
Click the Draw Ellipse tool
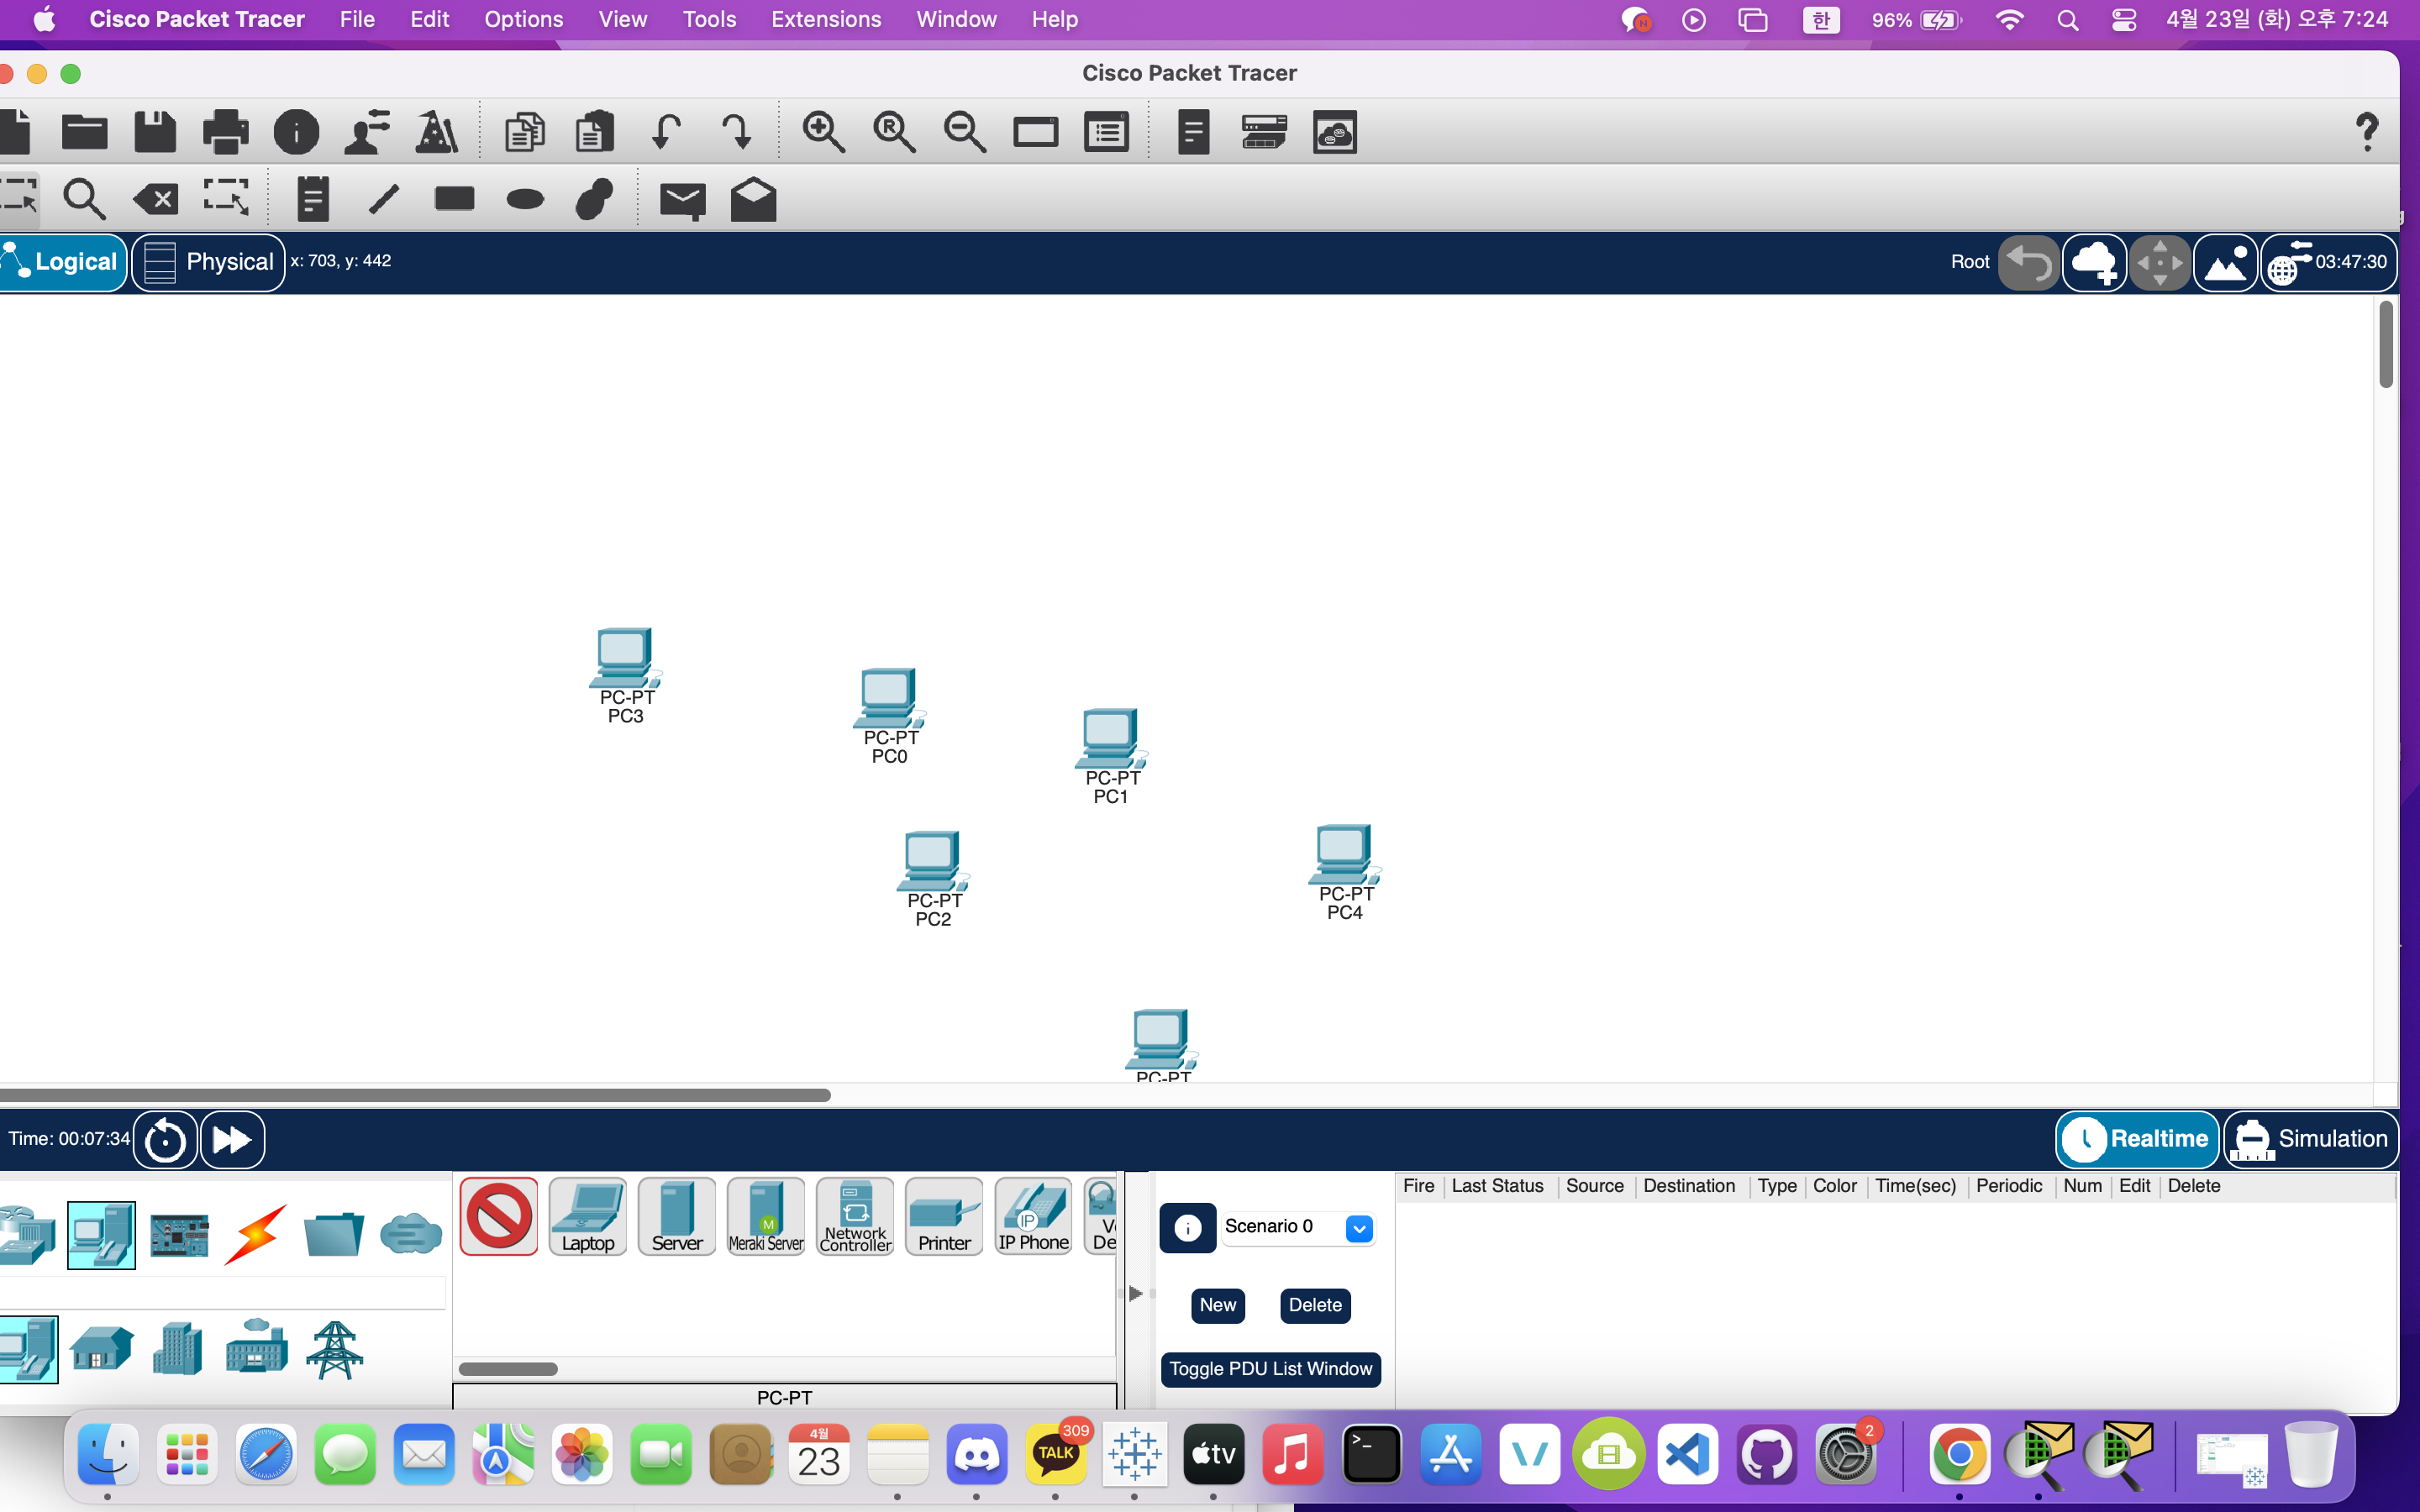[525, 199]
